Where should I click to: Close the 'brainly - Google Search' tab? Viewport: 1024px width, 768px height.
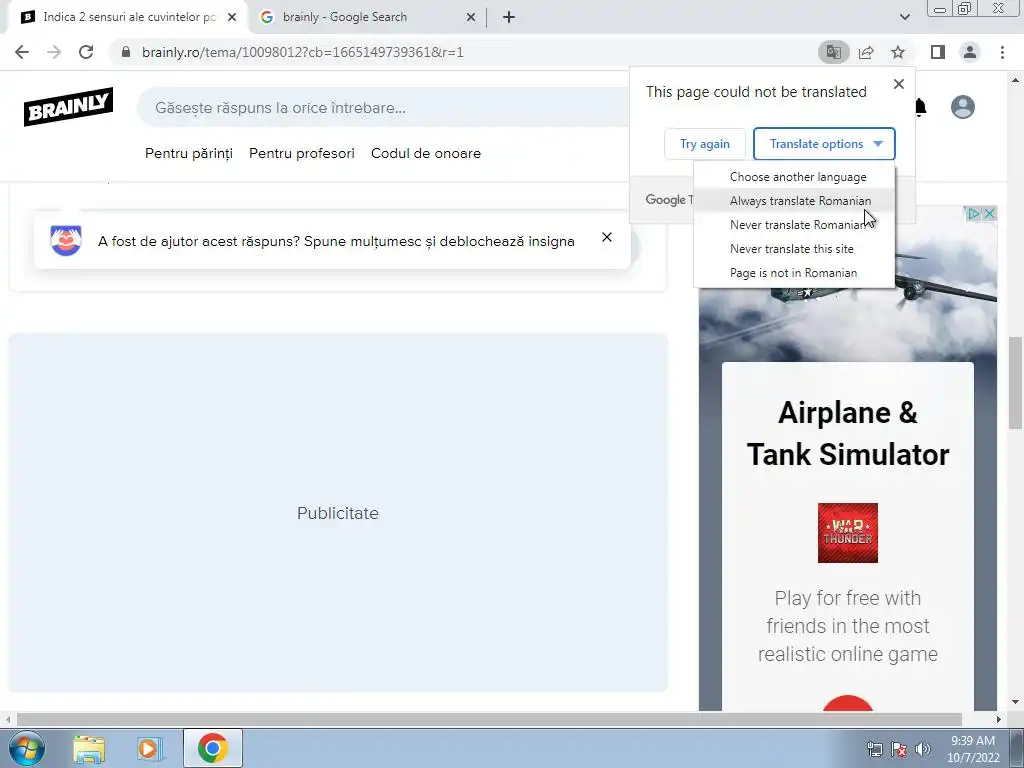(471, 17)
